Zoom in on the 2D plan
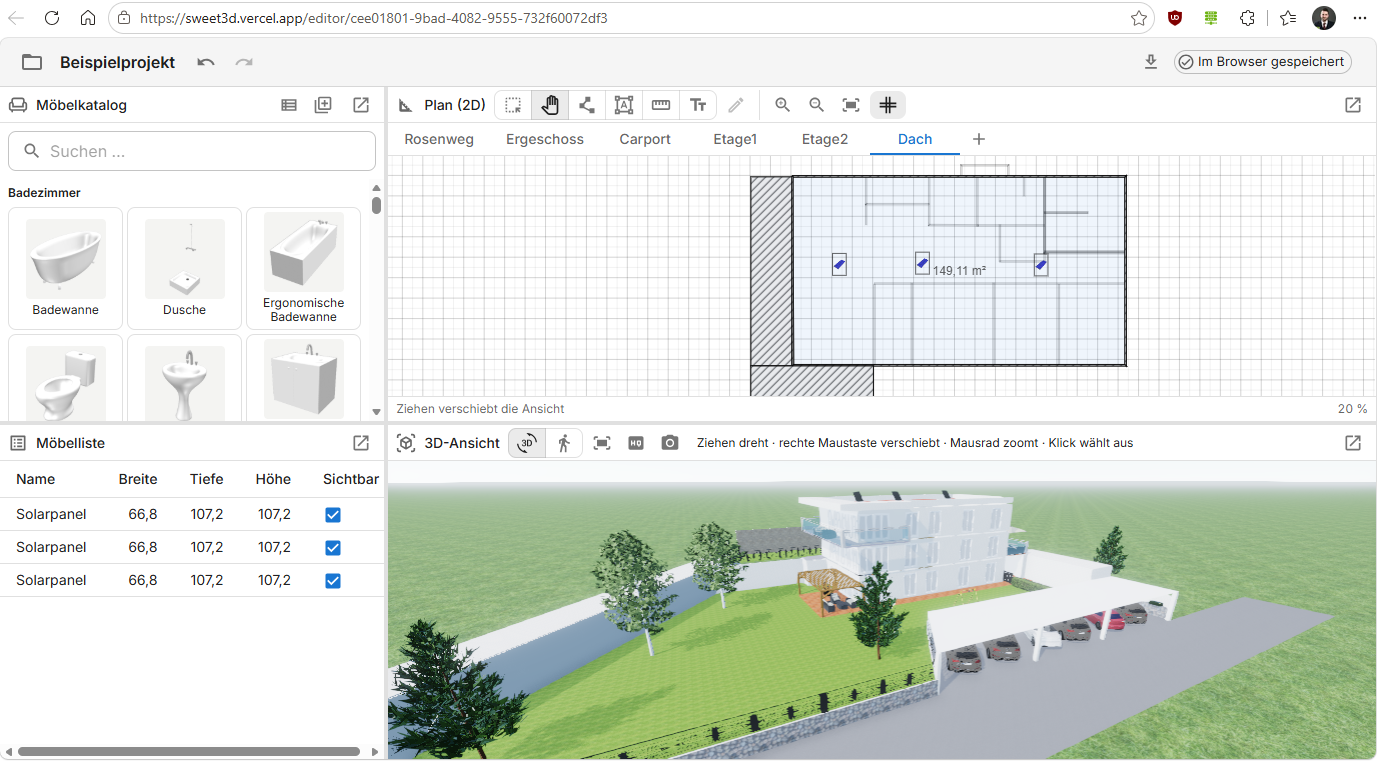Image resolution: width=1378 pixels, height=761 pixels. [782, 105]
